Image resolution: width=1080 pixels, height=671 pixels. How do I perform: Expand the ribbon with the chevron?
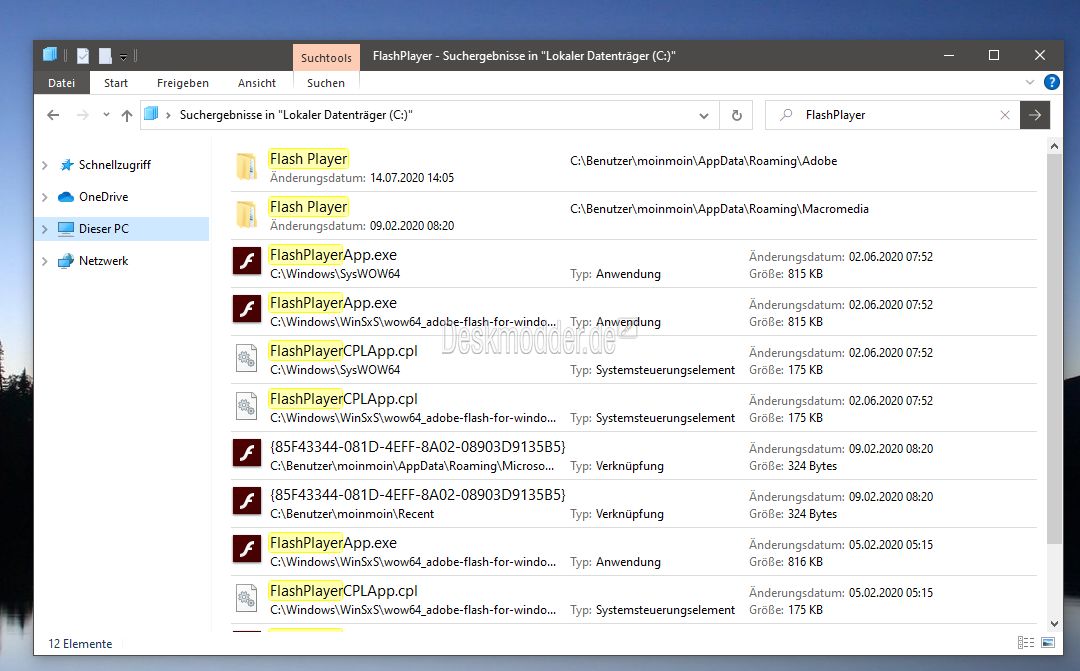[1030, 82]
